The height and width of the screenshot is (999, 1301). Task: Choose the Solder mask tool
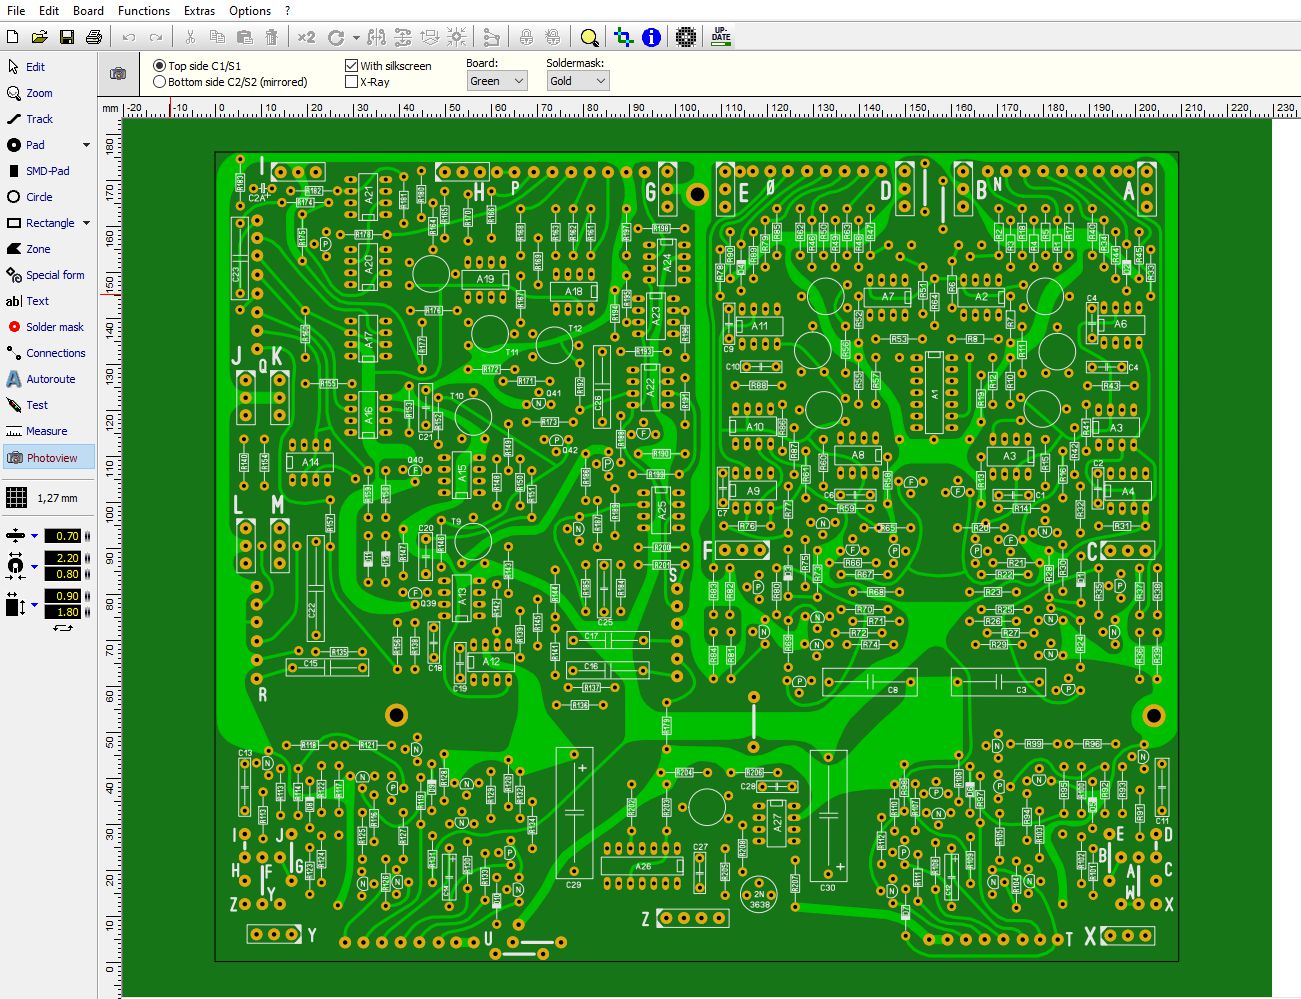click(x=53, y=327)
